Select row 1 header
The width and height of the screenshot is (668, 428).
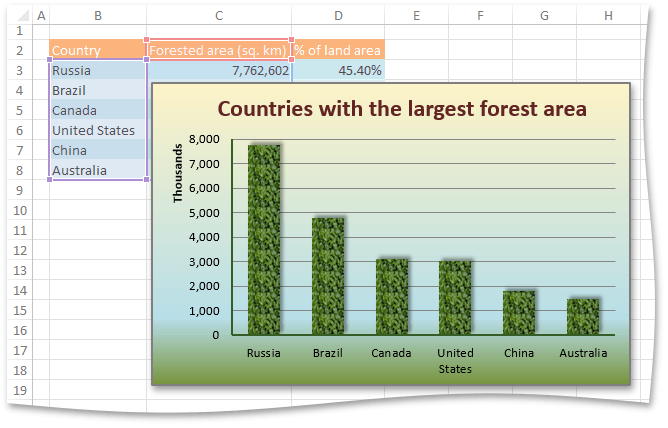20,31
